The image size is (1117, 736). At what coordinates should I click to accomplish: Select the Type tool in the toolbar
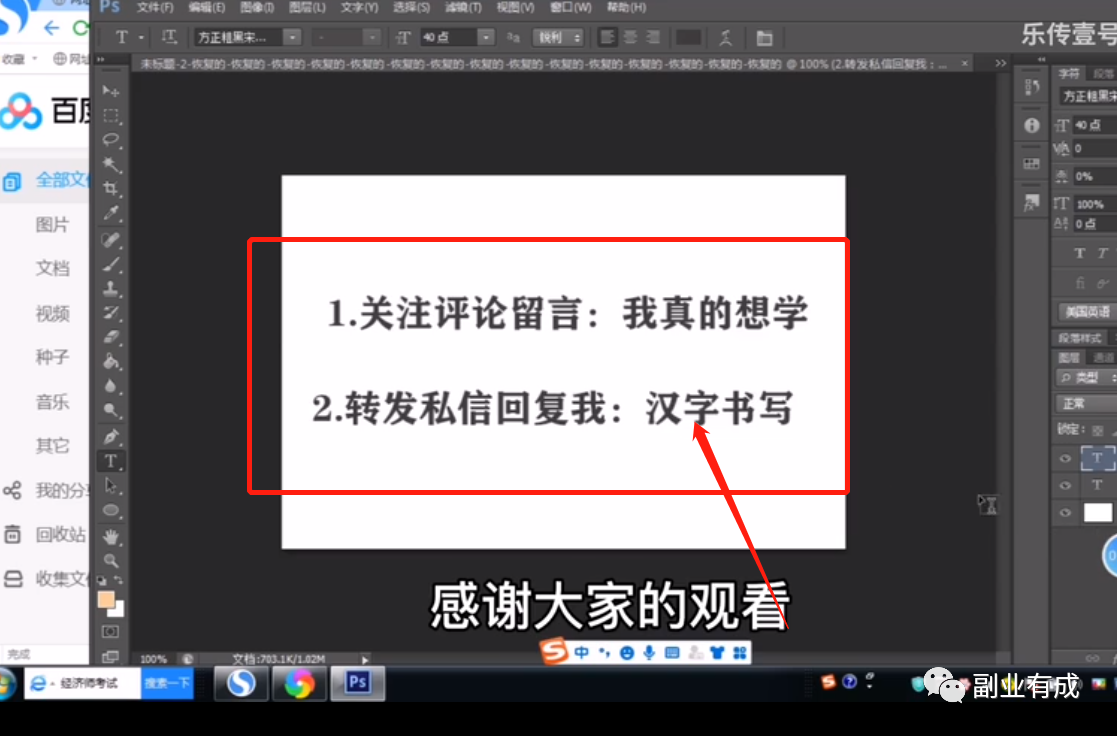pyautogui.click(x=111, y=462)
